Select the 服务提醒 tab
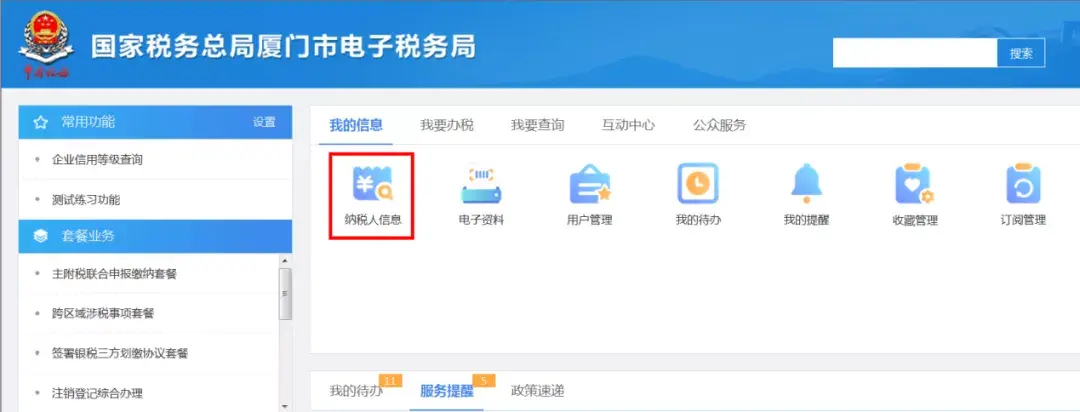The width and height of the screenshot is (1080, 412). 447,391
